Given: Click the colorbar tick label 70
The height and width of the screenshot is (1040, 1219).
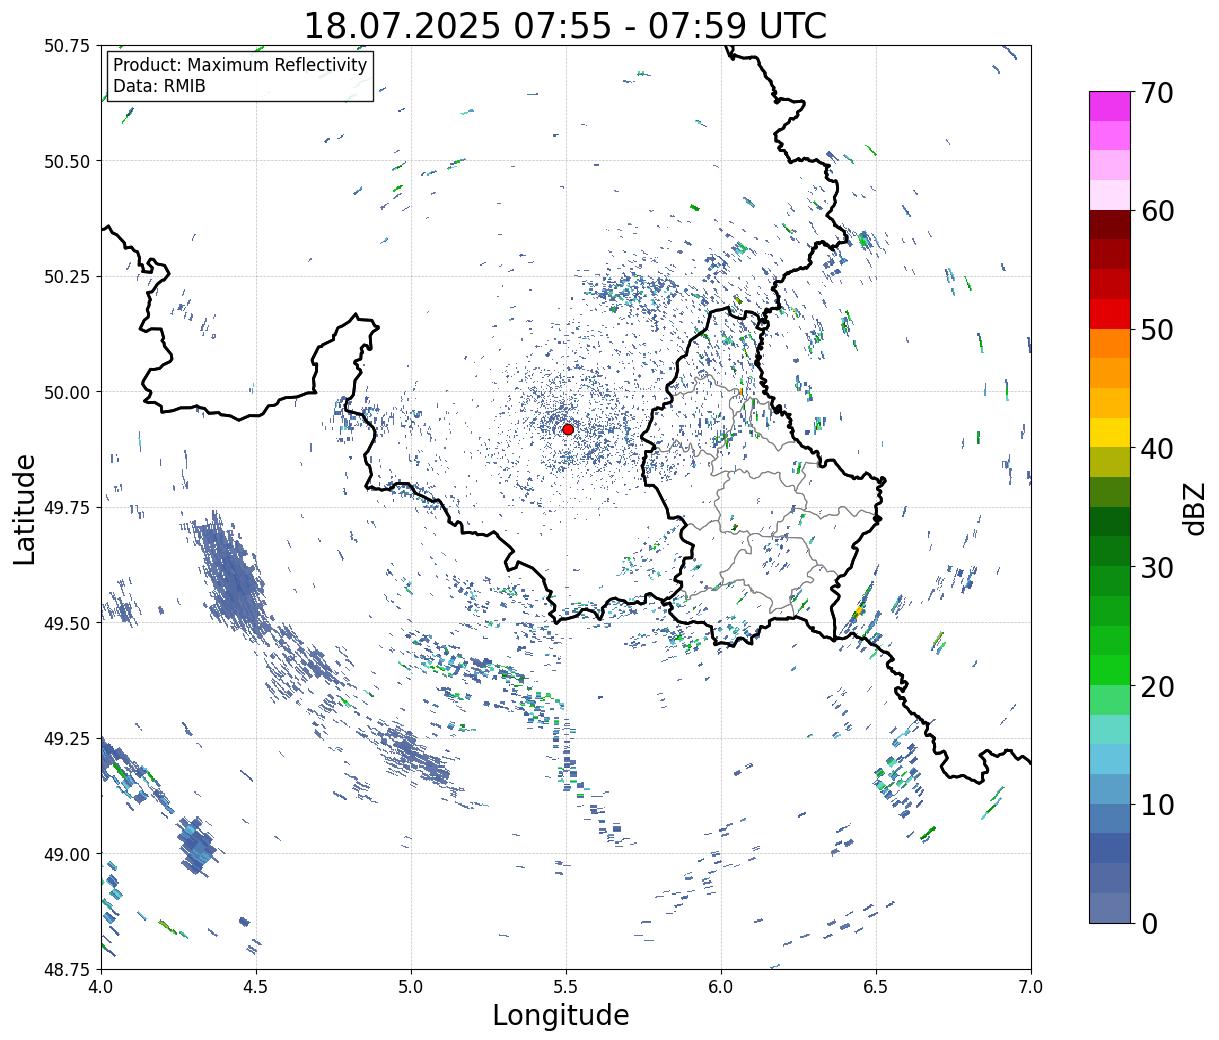Looking at the screenshot, I should (1157, 93).
